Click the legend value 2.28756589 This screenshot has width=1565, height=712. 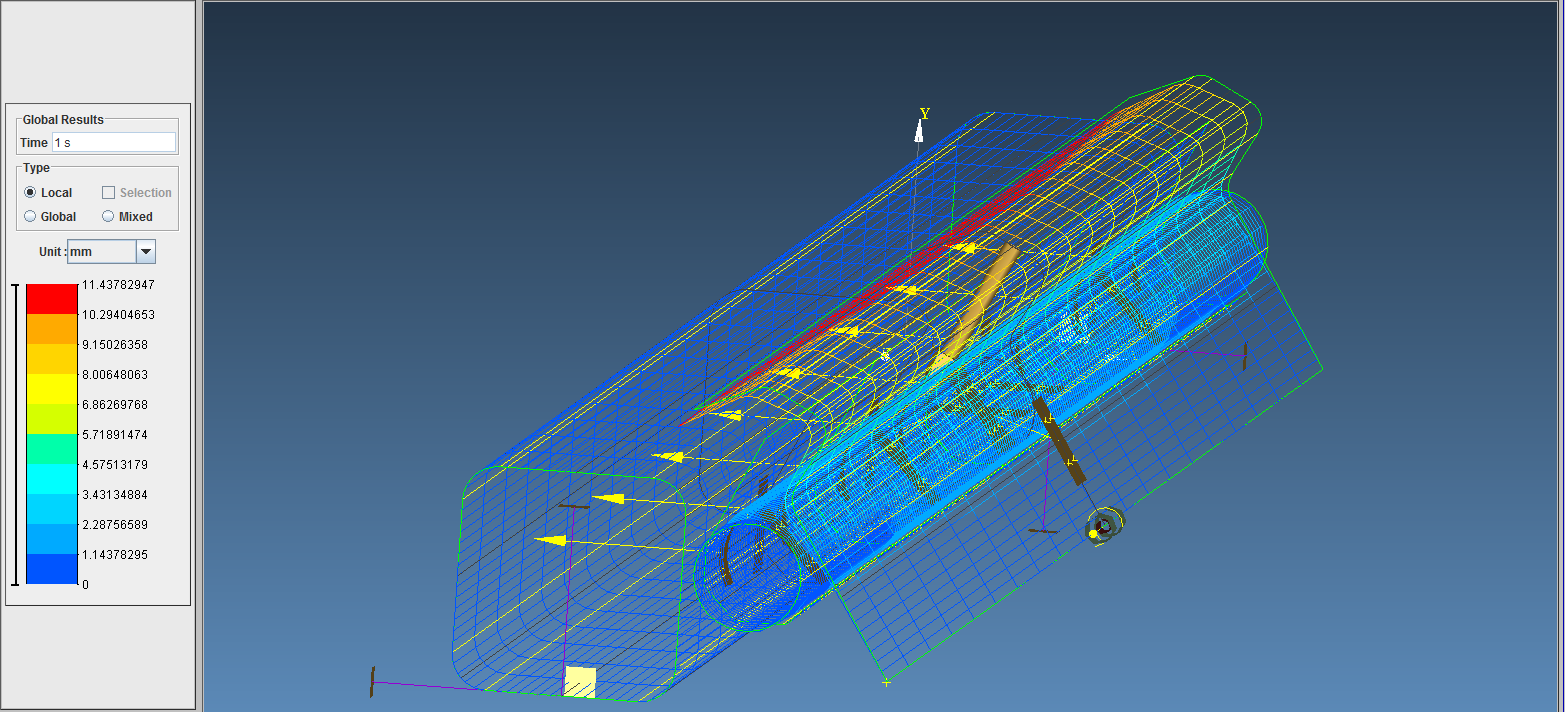click(x=115, y=525)
